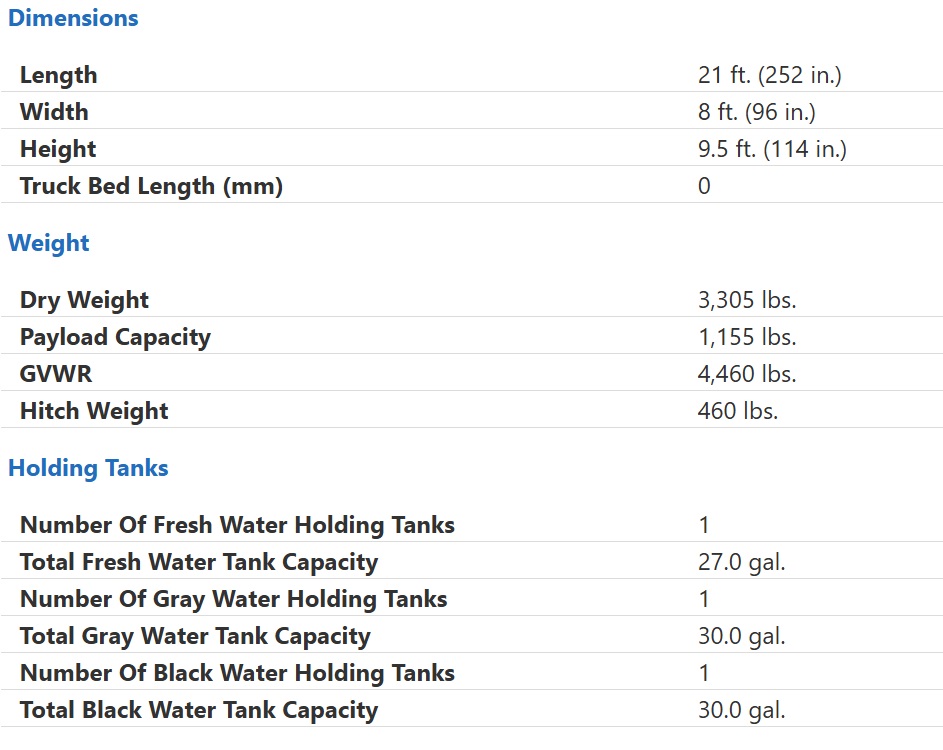
Task: Select the Payload Capacity label
Action: pyautogui.click(x=115, y=337)
